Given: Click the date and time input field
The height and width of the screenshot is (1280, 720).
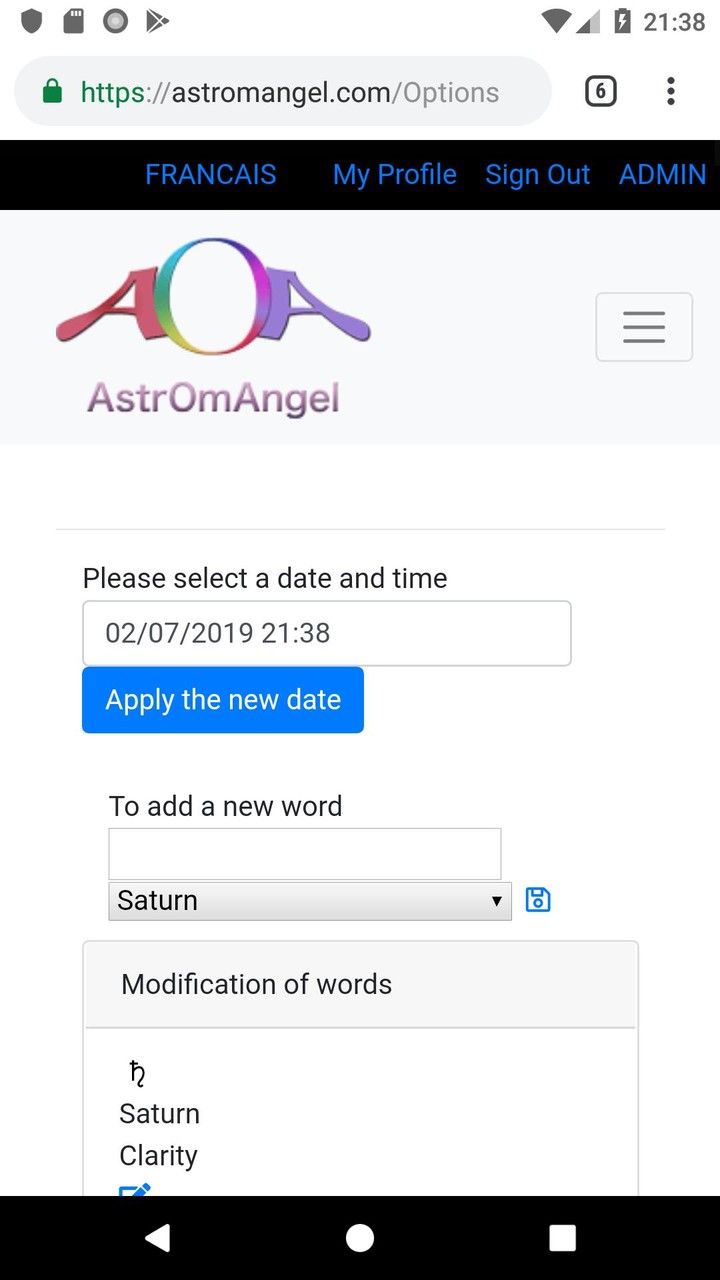Looking at the screenshot, I should (326, 633).
